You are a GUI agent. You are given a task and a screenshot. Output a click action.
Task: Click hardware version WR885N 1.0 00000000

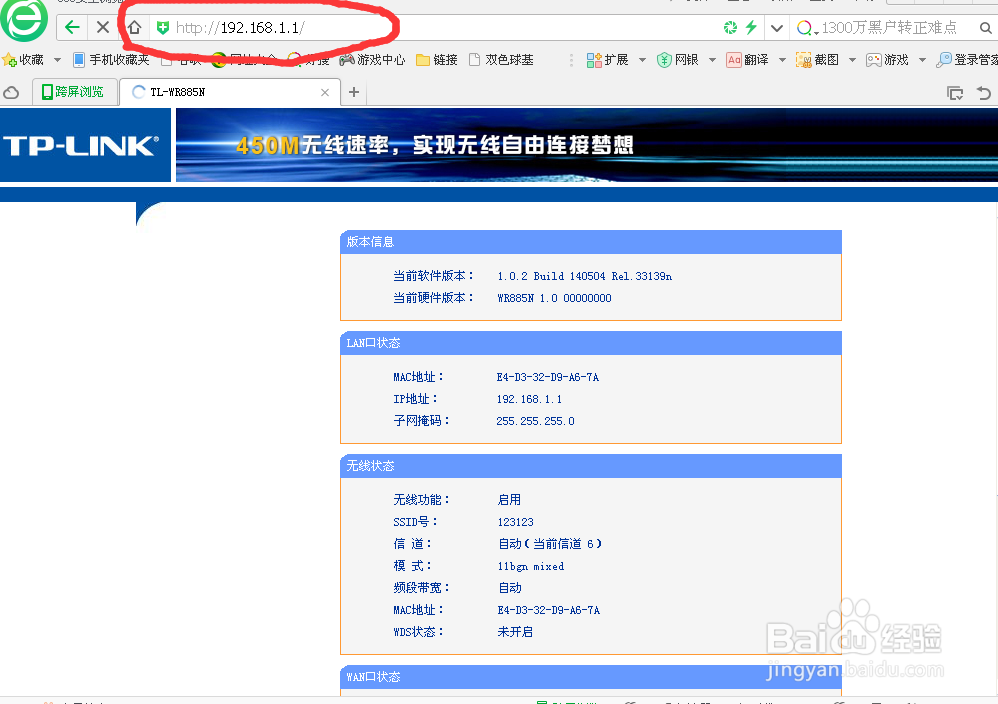(554, 298)
